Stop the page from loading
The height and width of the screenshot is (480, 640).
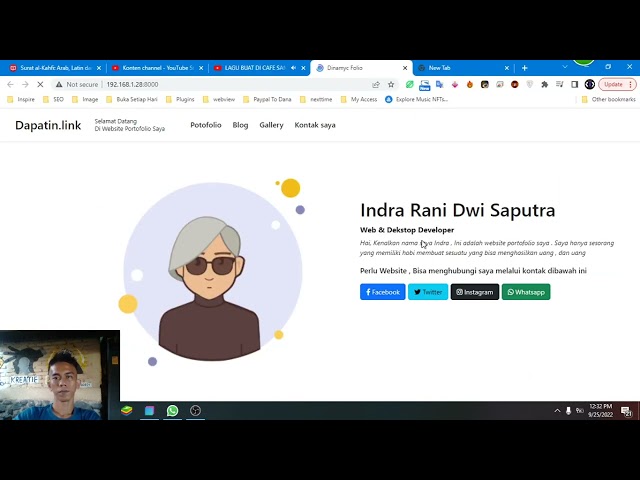(40, 84)
